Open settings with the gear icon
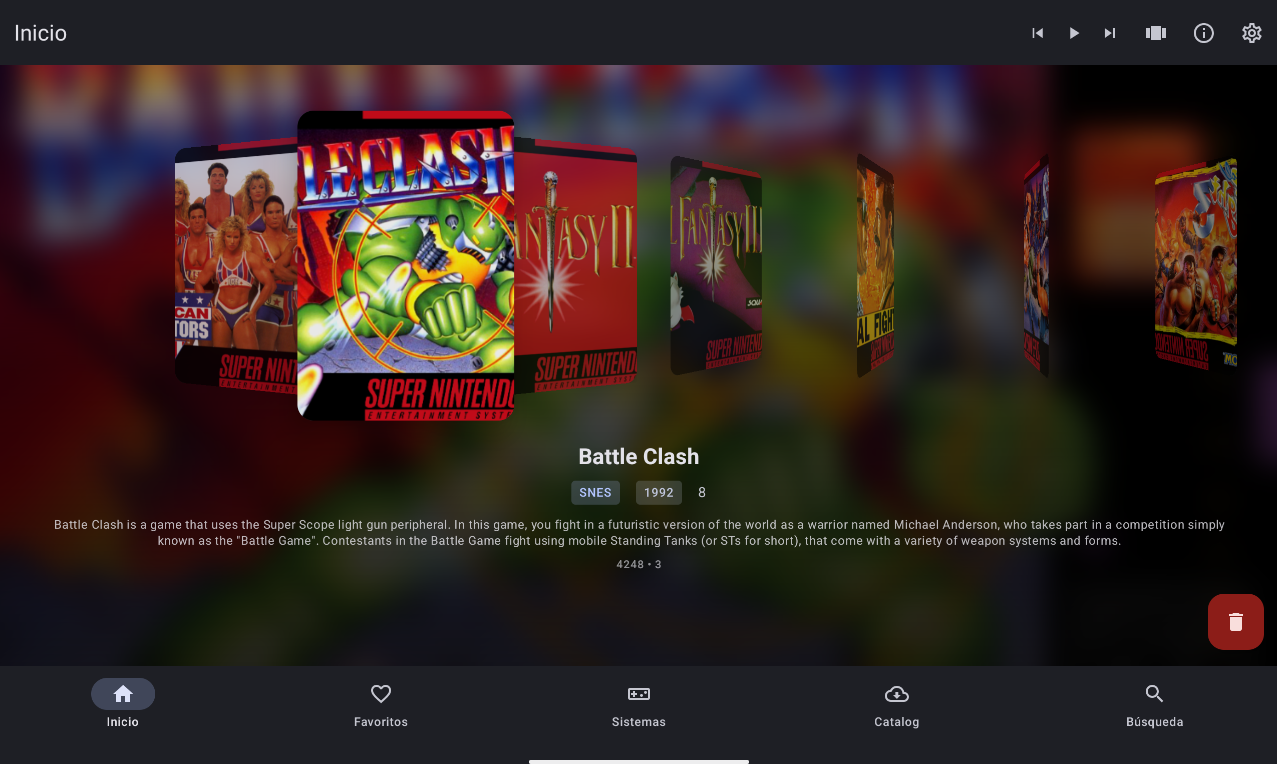 (x=1252, y=33)
